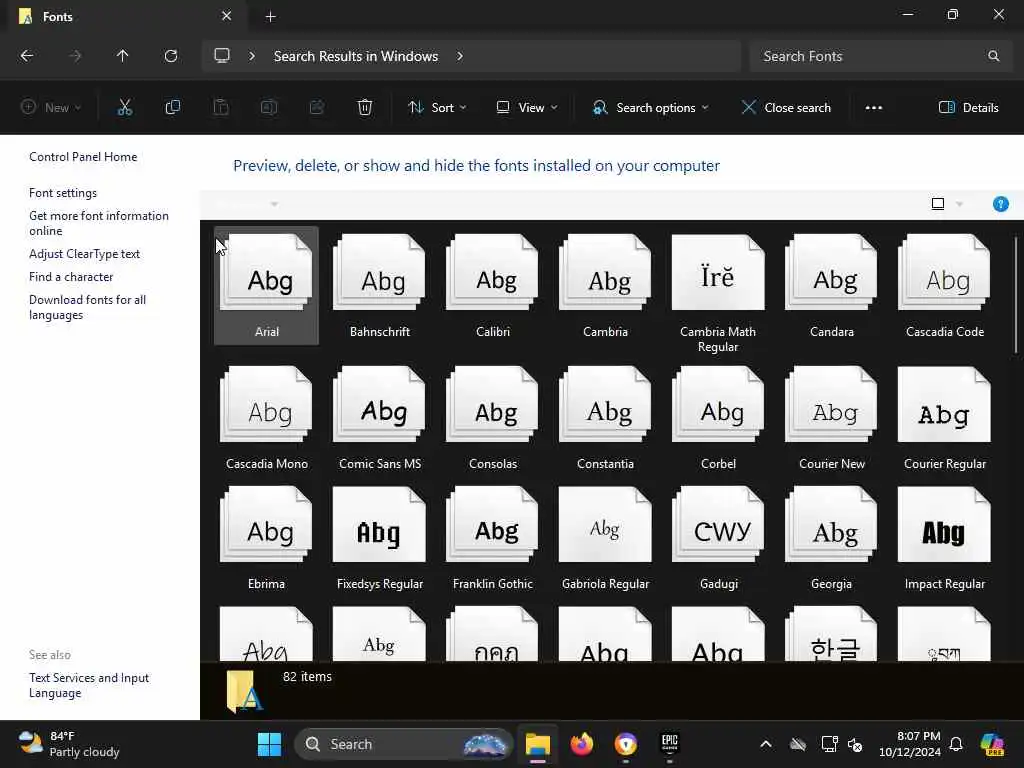The width and height of the screenshot is (1024, 768).
Task: Click the fonts list vertical scrollbar
Action: tap(1016, 294)
